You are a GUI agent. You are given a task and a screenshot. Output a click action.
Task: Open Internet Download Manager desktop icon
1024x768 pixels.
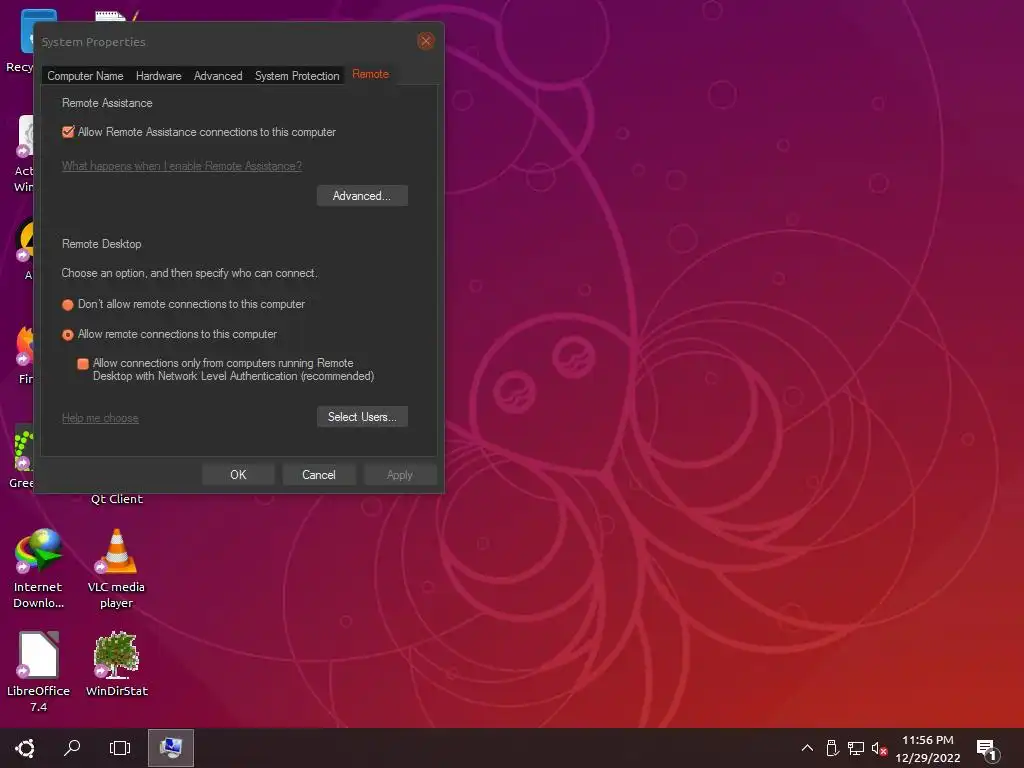(39, 568)
